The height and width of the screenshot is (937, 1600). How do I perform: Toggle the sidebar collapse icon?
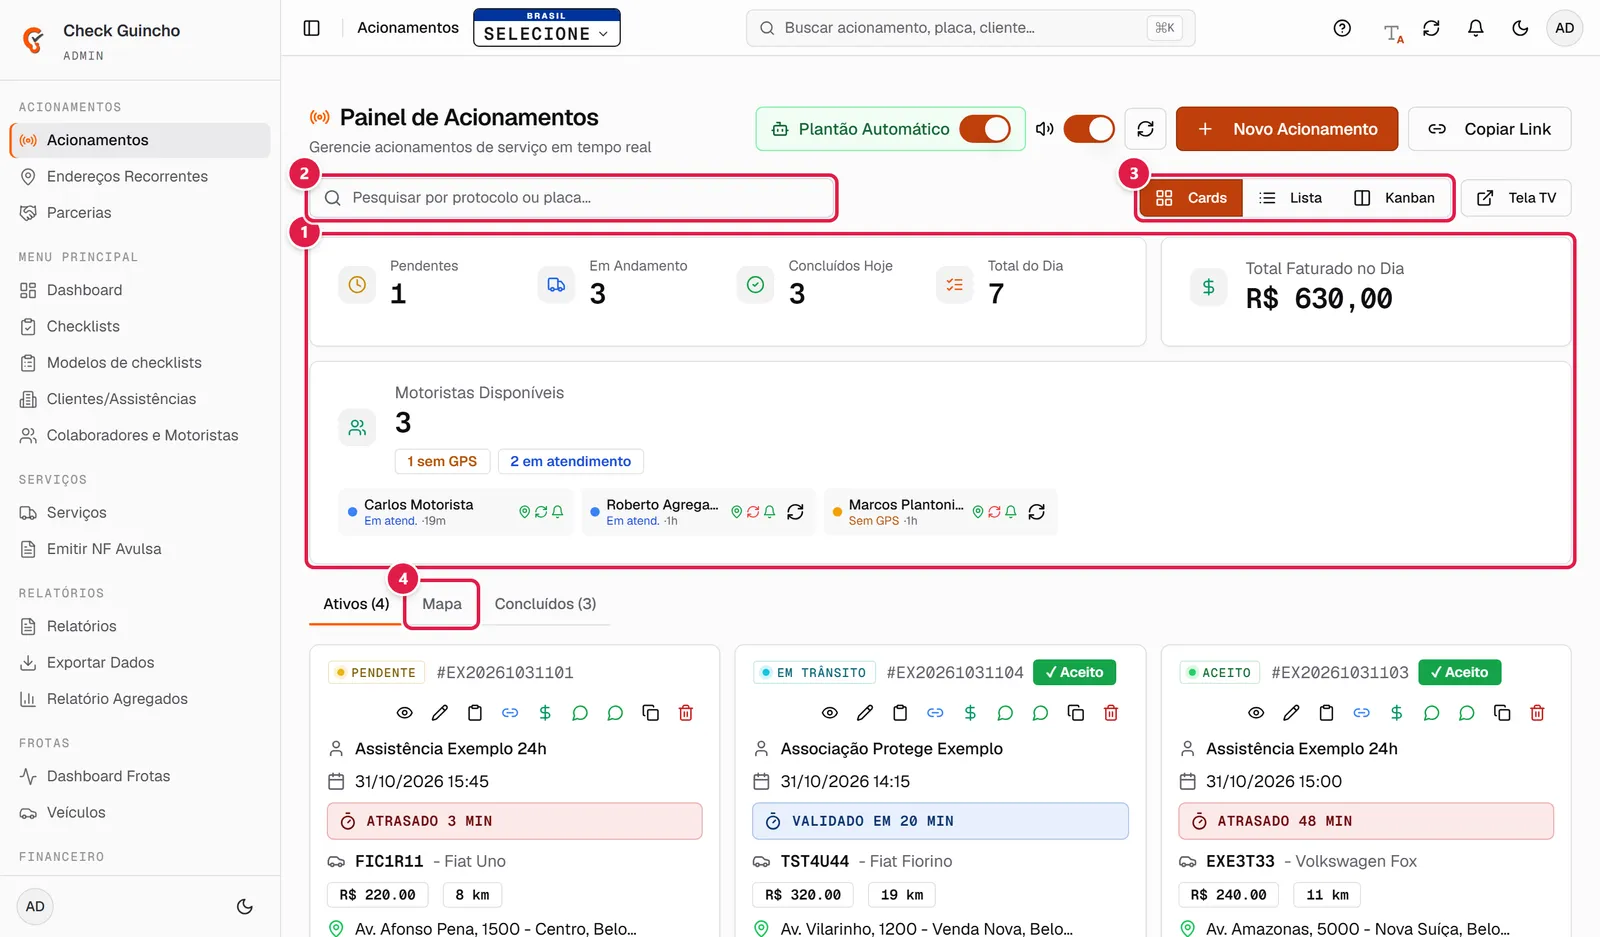312,28
